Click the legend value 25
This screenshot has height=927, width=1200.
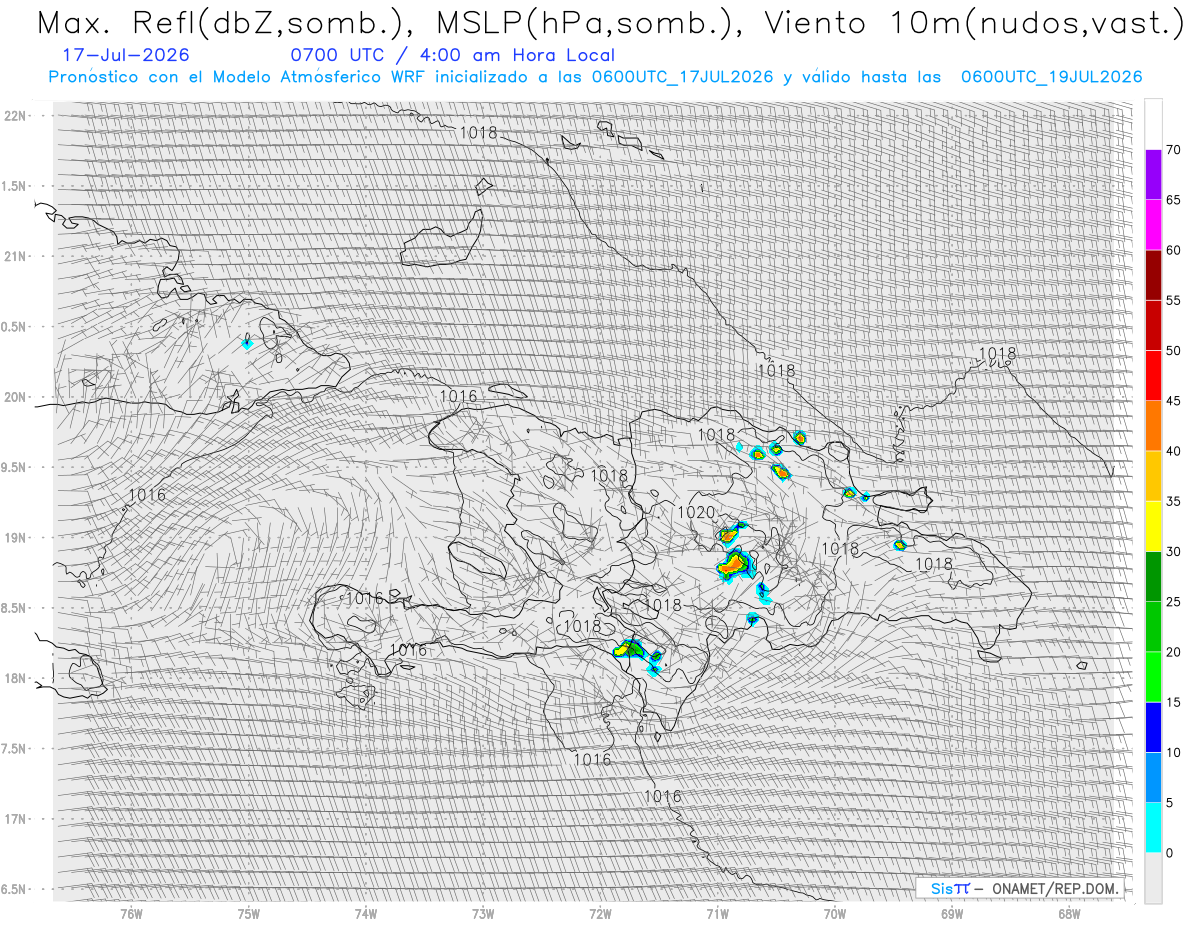click(1173, 602)
